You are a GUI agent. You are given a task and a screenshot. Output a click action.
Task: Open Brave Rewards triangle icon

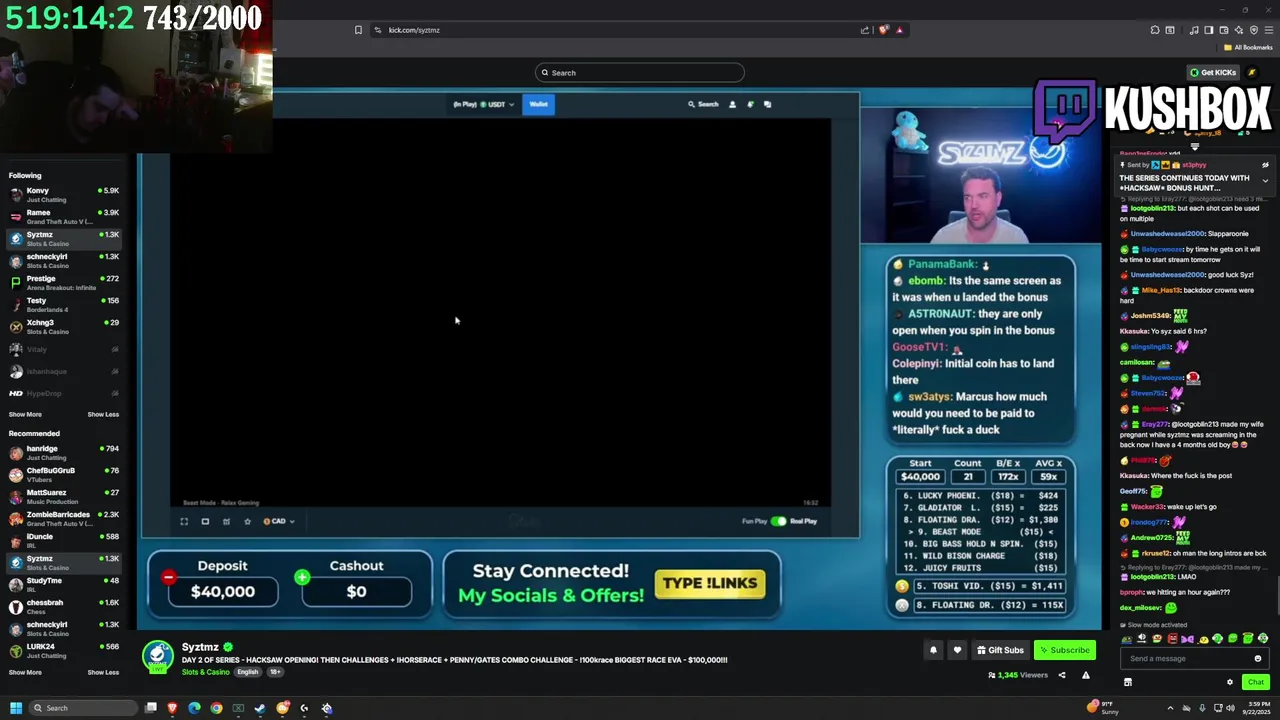(899, 30)
